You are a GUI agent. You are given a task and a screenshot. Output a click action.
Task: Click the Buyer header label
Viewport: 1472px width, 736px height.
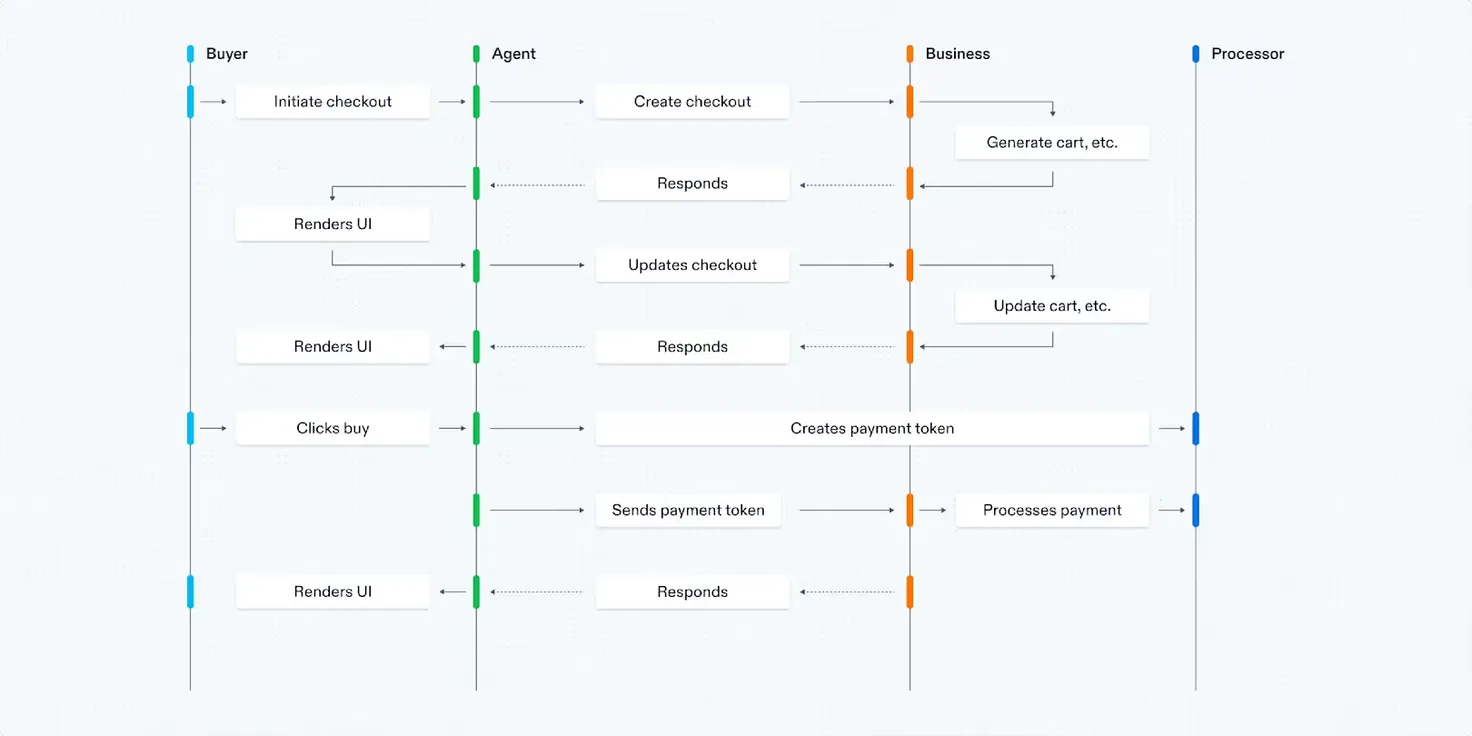227,54
